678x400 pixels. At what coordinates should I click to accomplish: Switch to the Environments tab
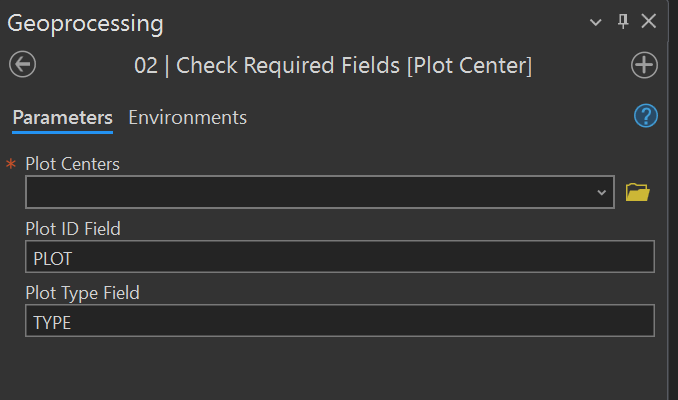tap(188, 118)
